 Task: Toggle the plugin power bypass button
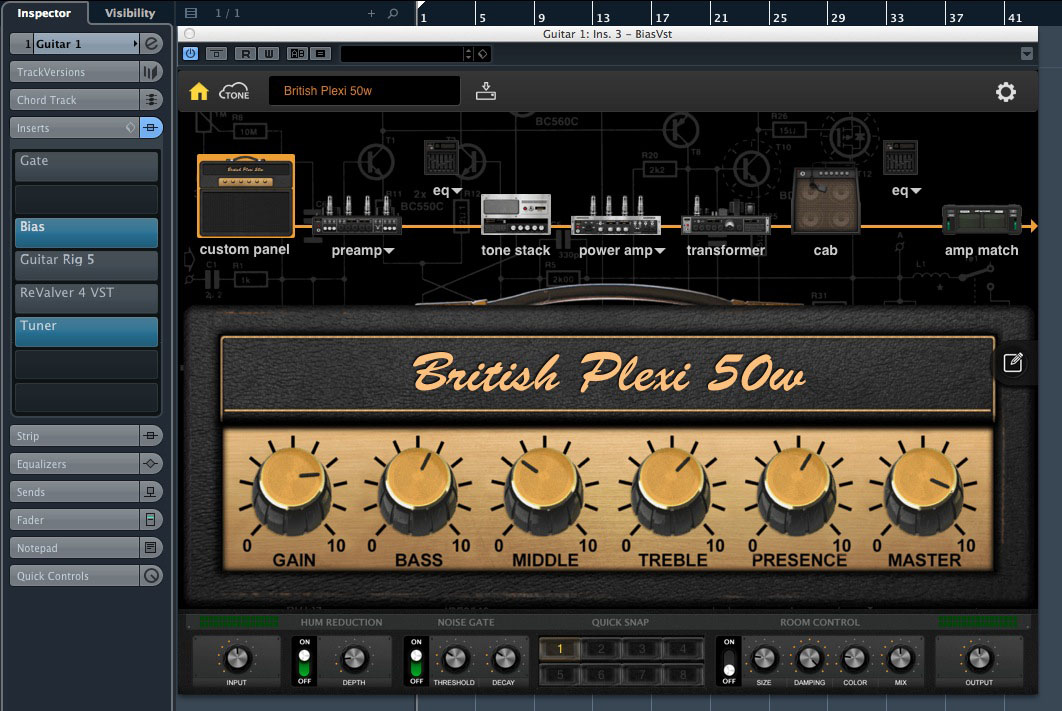tap(190, 53)
